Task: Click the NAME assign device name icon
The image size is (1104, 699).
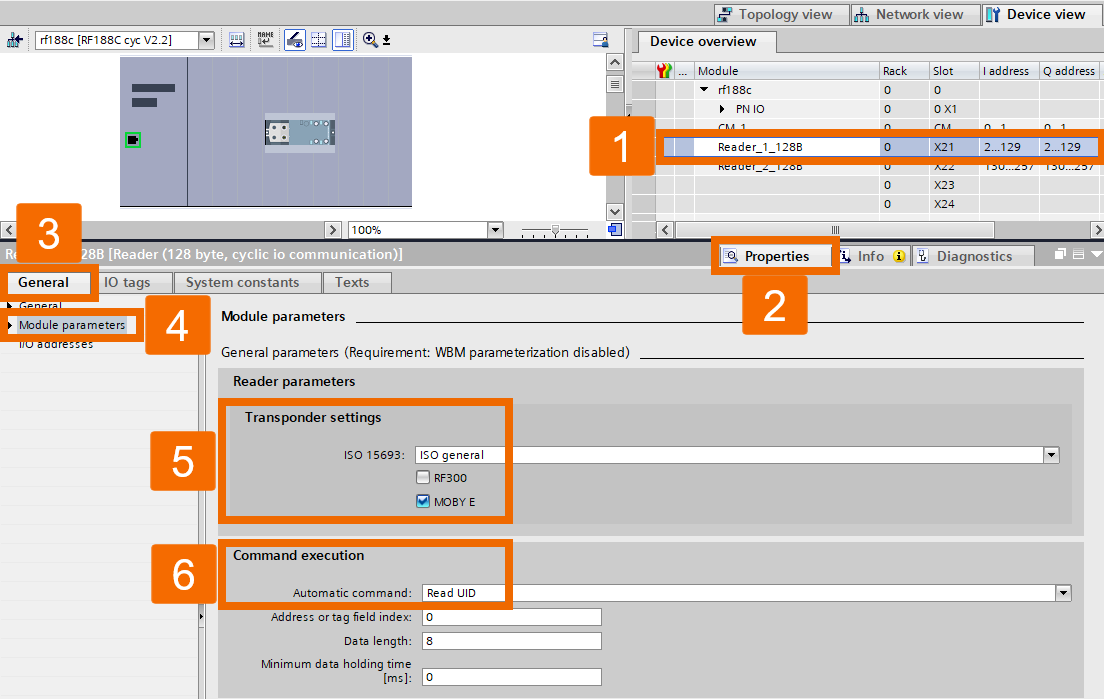Action: (x=265, y=40)
